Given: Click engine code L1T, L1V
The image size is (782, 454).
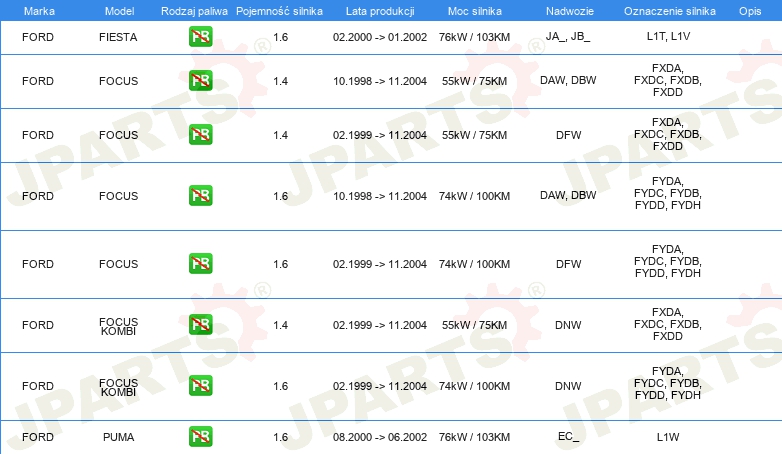Looking at the screenshot, I should click(x=668, y=36).
